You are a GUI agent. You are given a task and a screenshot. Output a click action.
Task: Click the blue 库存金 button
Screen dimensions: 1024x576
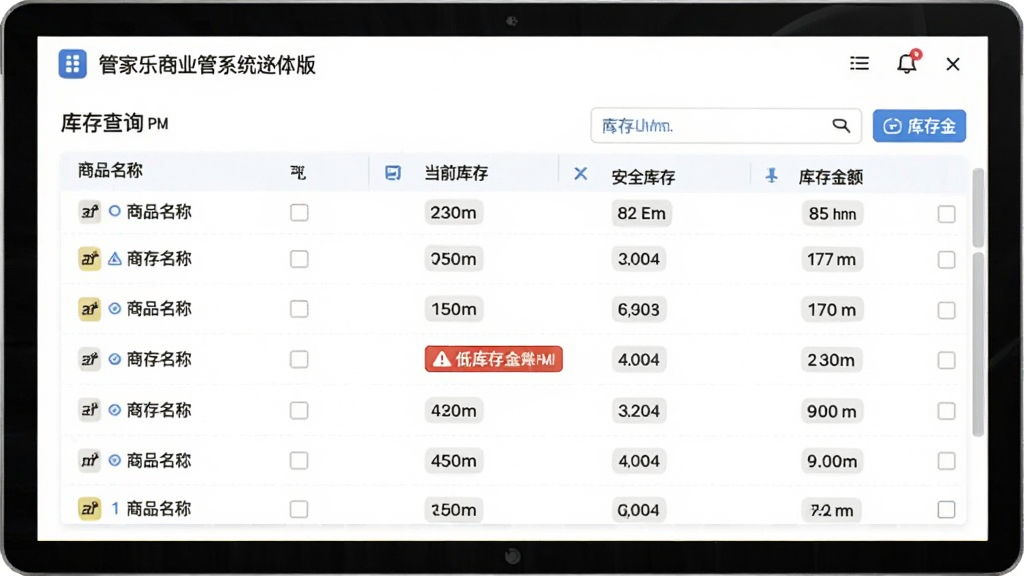(920, 126)
